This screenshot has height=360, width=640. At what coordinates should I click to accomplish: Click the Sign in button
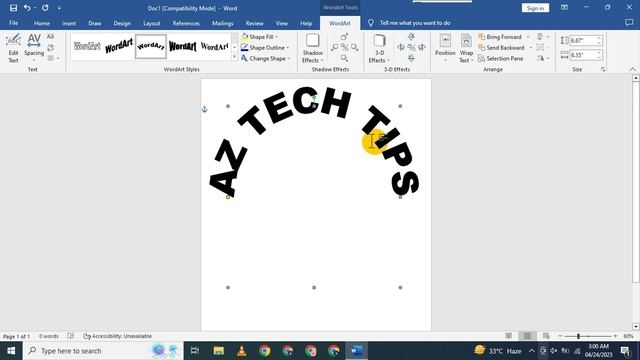tap(535, 8)
